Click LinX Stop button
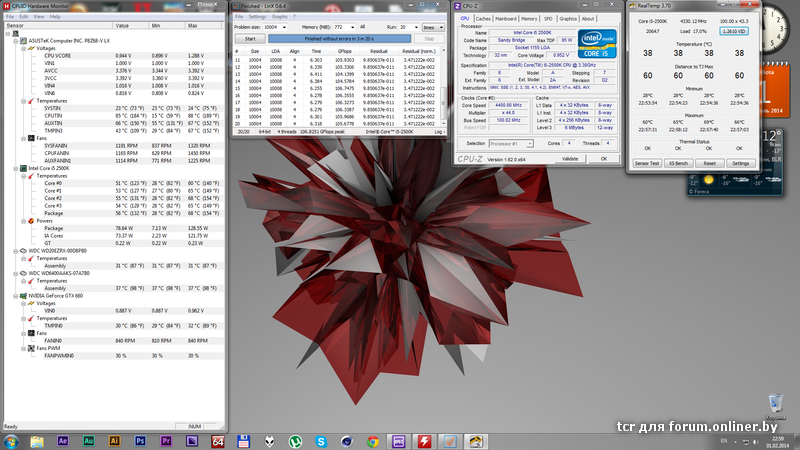800x450 pixels. click(429, 39)
